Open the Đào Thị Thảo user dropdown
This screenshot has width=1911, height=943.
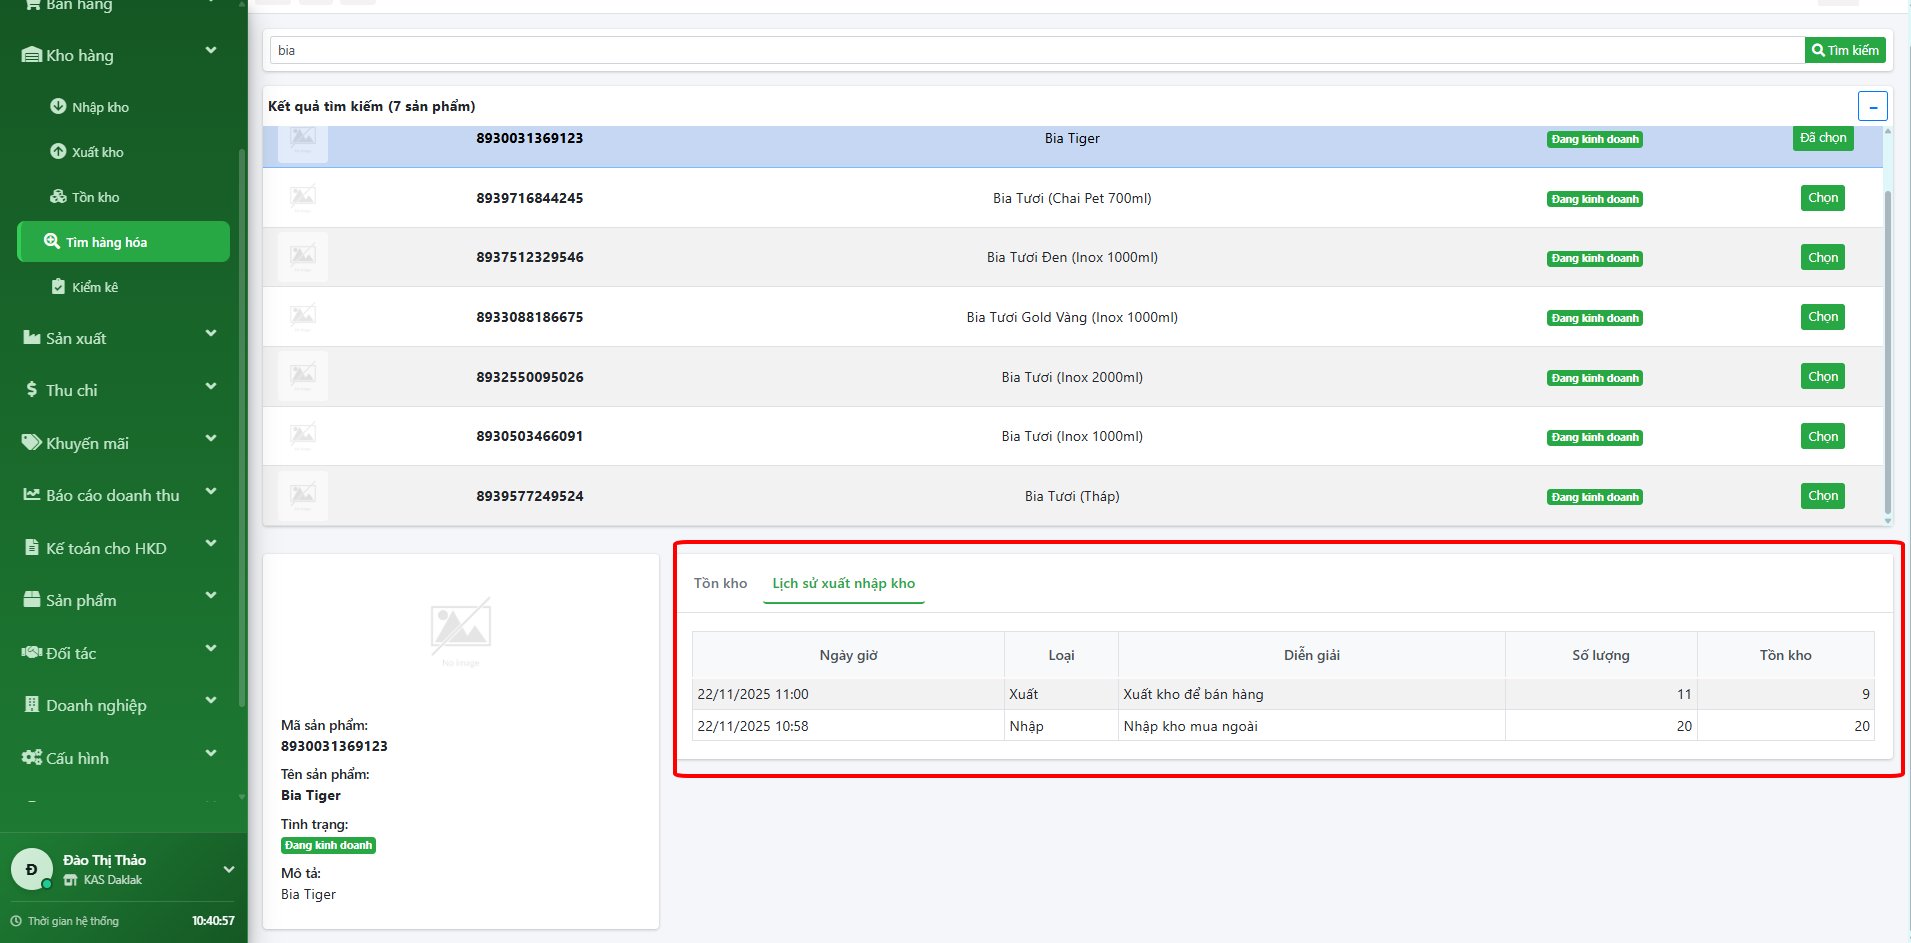[228, 869]
